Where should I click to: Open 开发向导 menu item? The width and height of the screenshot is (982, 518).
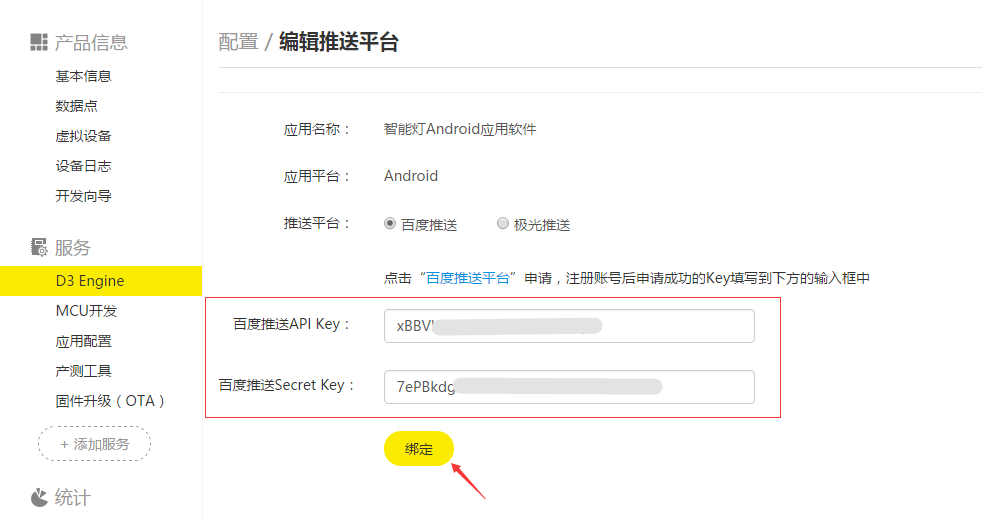click(x=83, y=196)
